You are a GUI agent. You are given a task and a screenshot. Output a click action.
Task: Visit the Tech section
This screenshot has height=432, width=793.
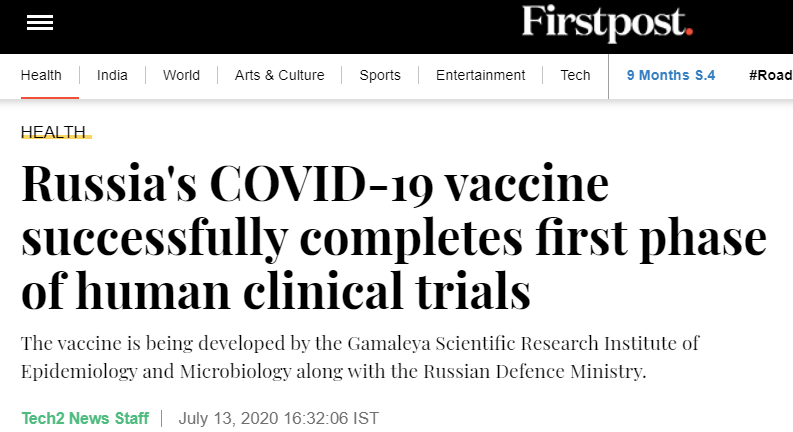(x=576, y=75)
